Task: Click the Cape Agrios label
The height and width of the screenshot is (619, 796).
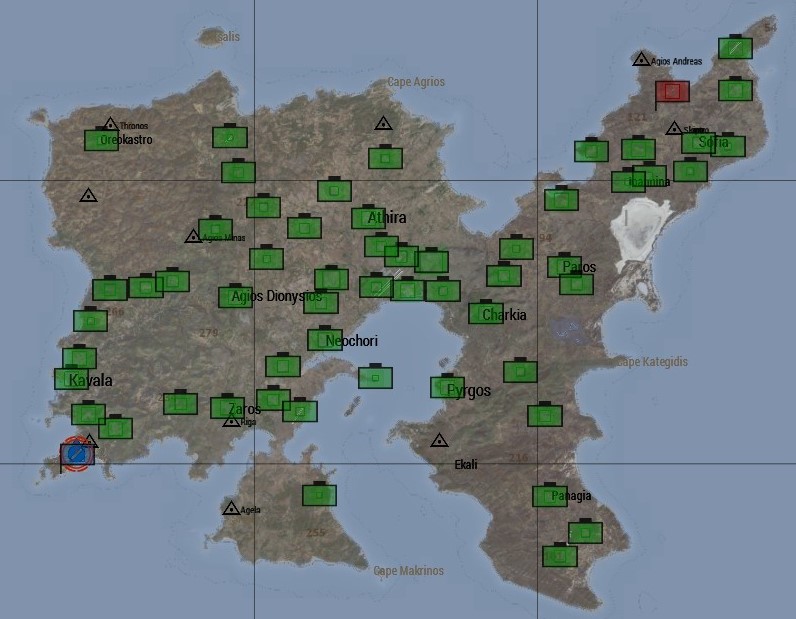Action: pyautogui.click(x=416, y=82)
